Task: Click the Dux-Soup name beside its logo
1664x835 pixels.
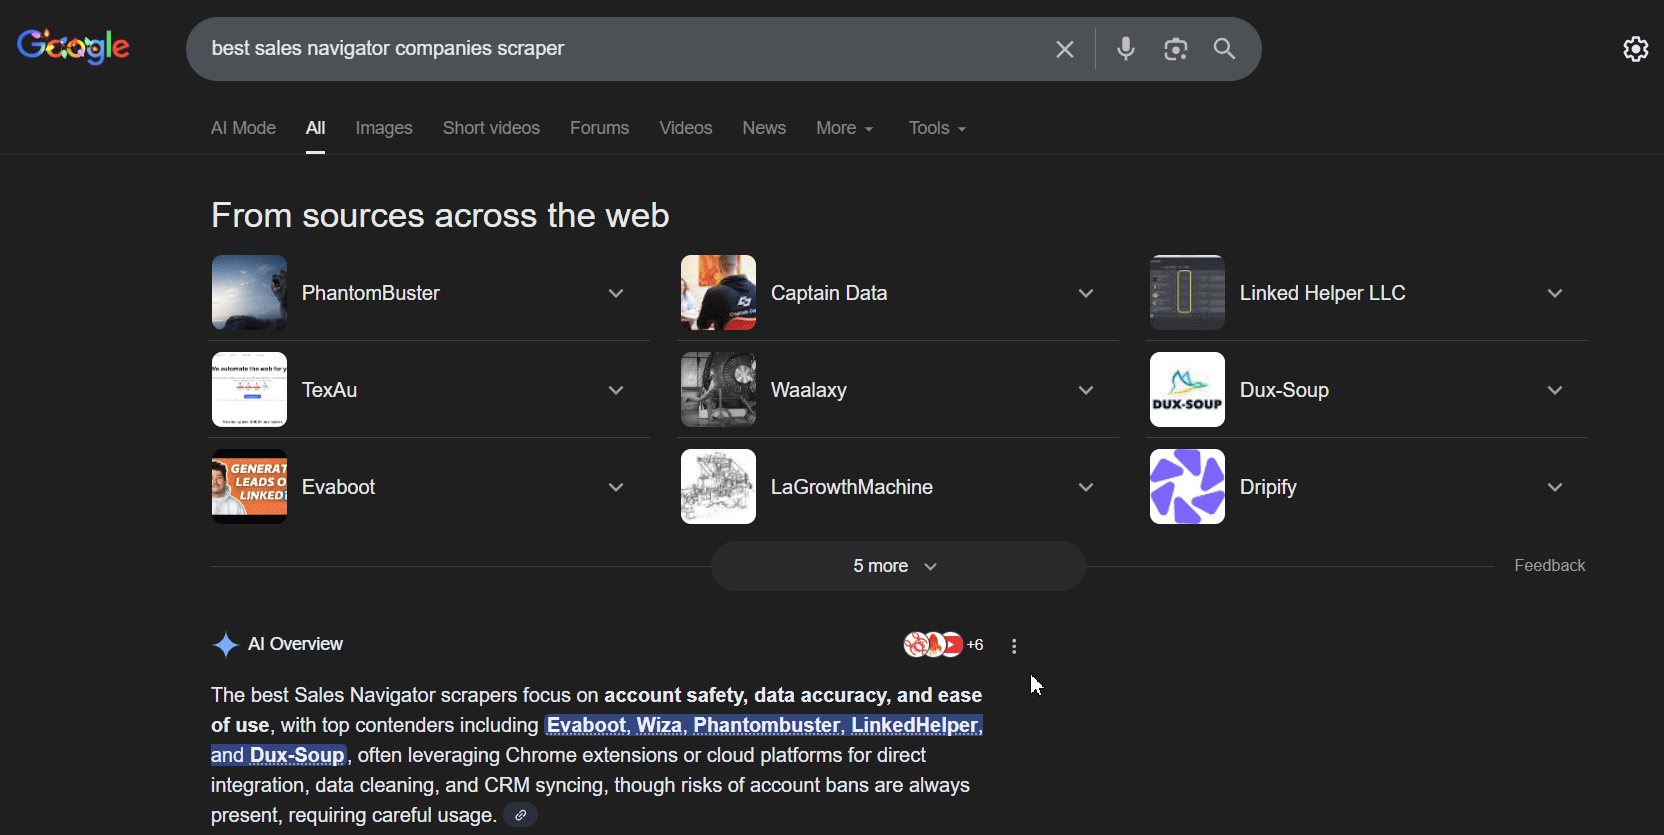Action: [x=1284, y=390]
